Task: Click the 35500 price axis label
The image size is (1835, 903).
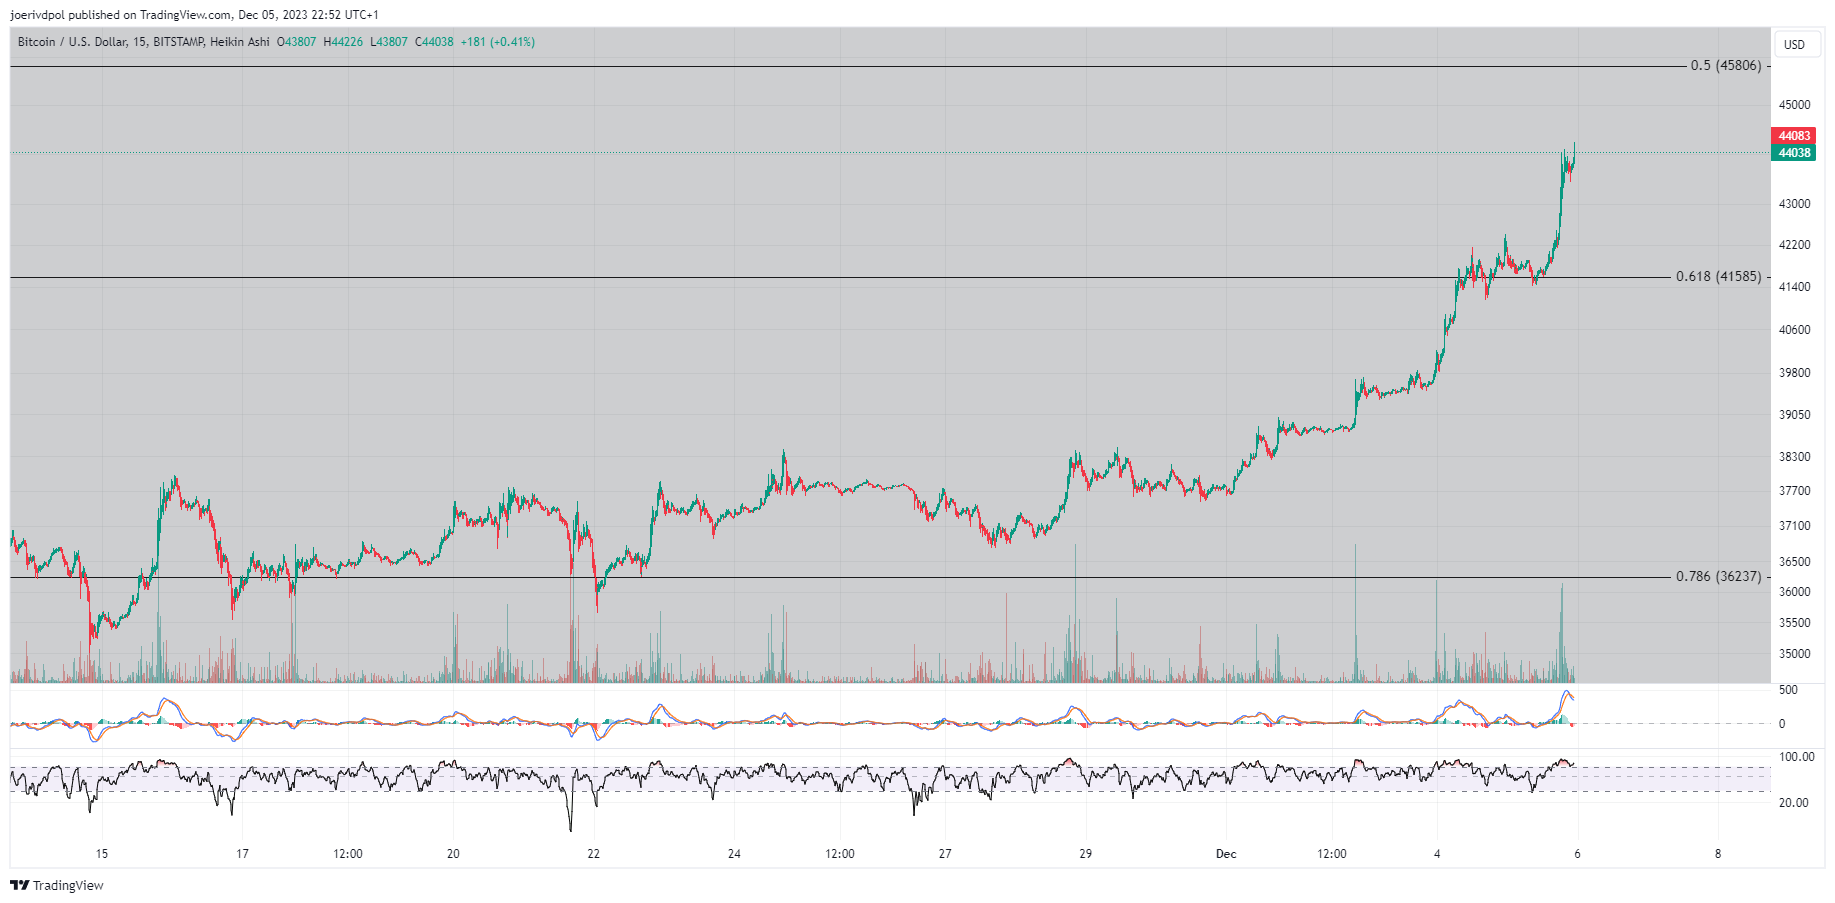Action: (1794, 623)
